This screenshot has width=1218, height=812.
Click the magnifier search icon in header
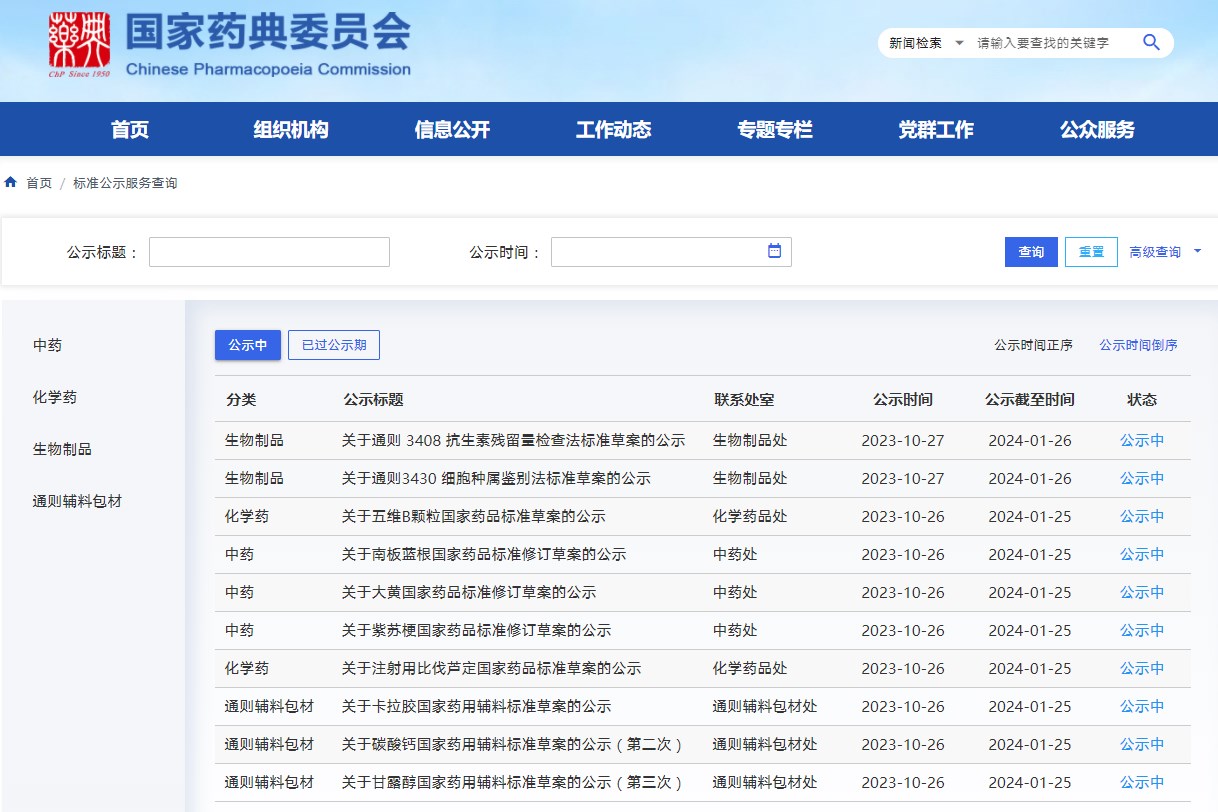tap(1151, 42)
